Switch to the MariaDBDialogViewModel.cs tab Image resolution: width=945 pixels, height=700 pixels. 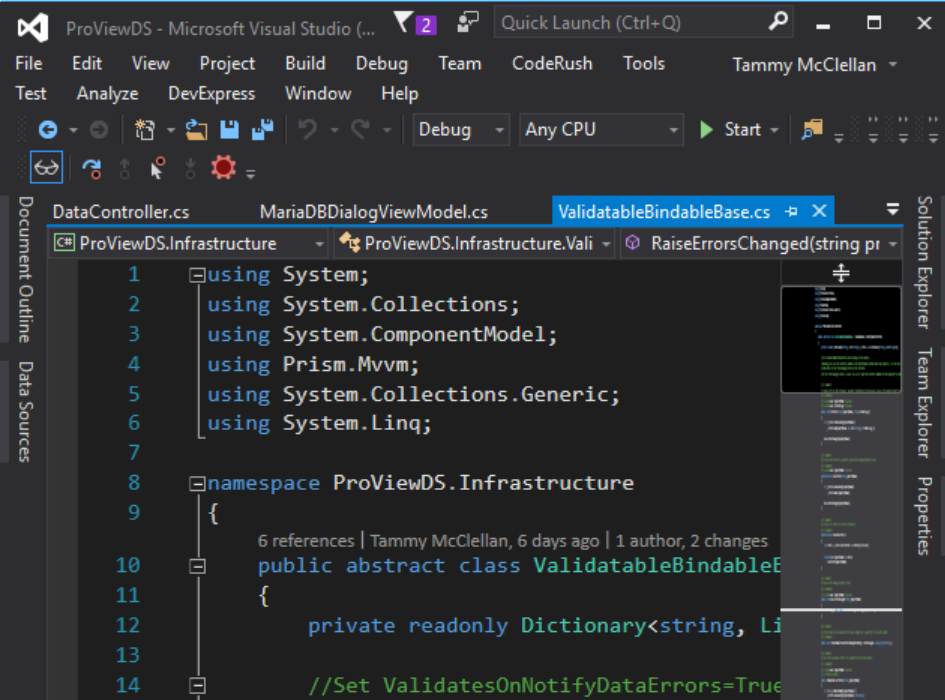374,212
